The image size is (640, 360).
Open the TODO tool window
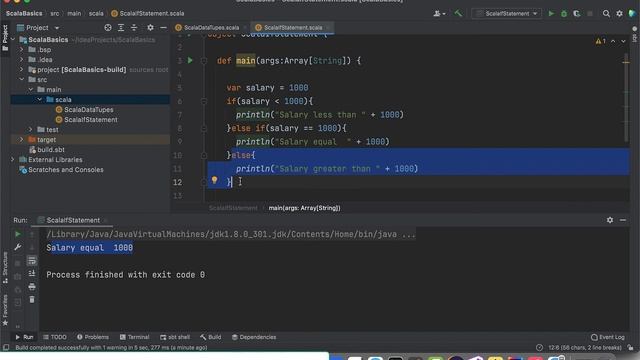click(55, 337)
